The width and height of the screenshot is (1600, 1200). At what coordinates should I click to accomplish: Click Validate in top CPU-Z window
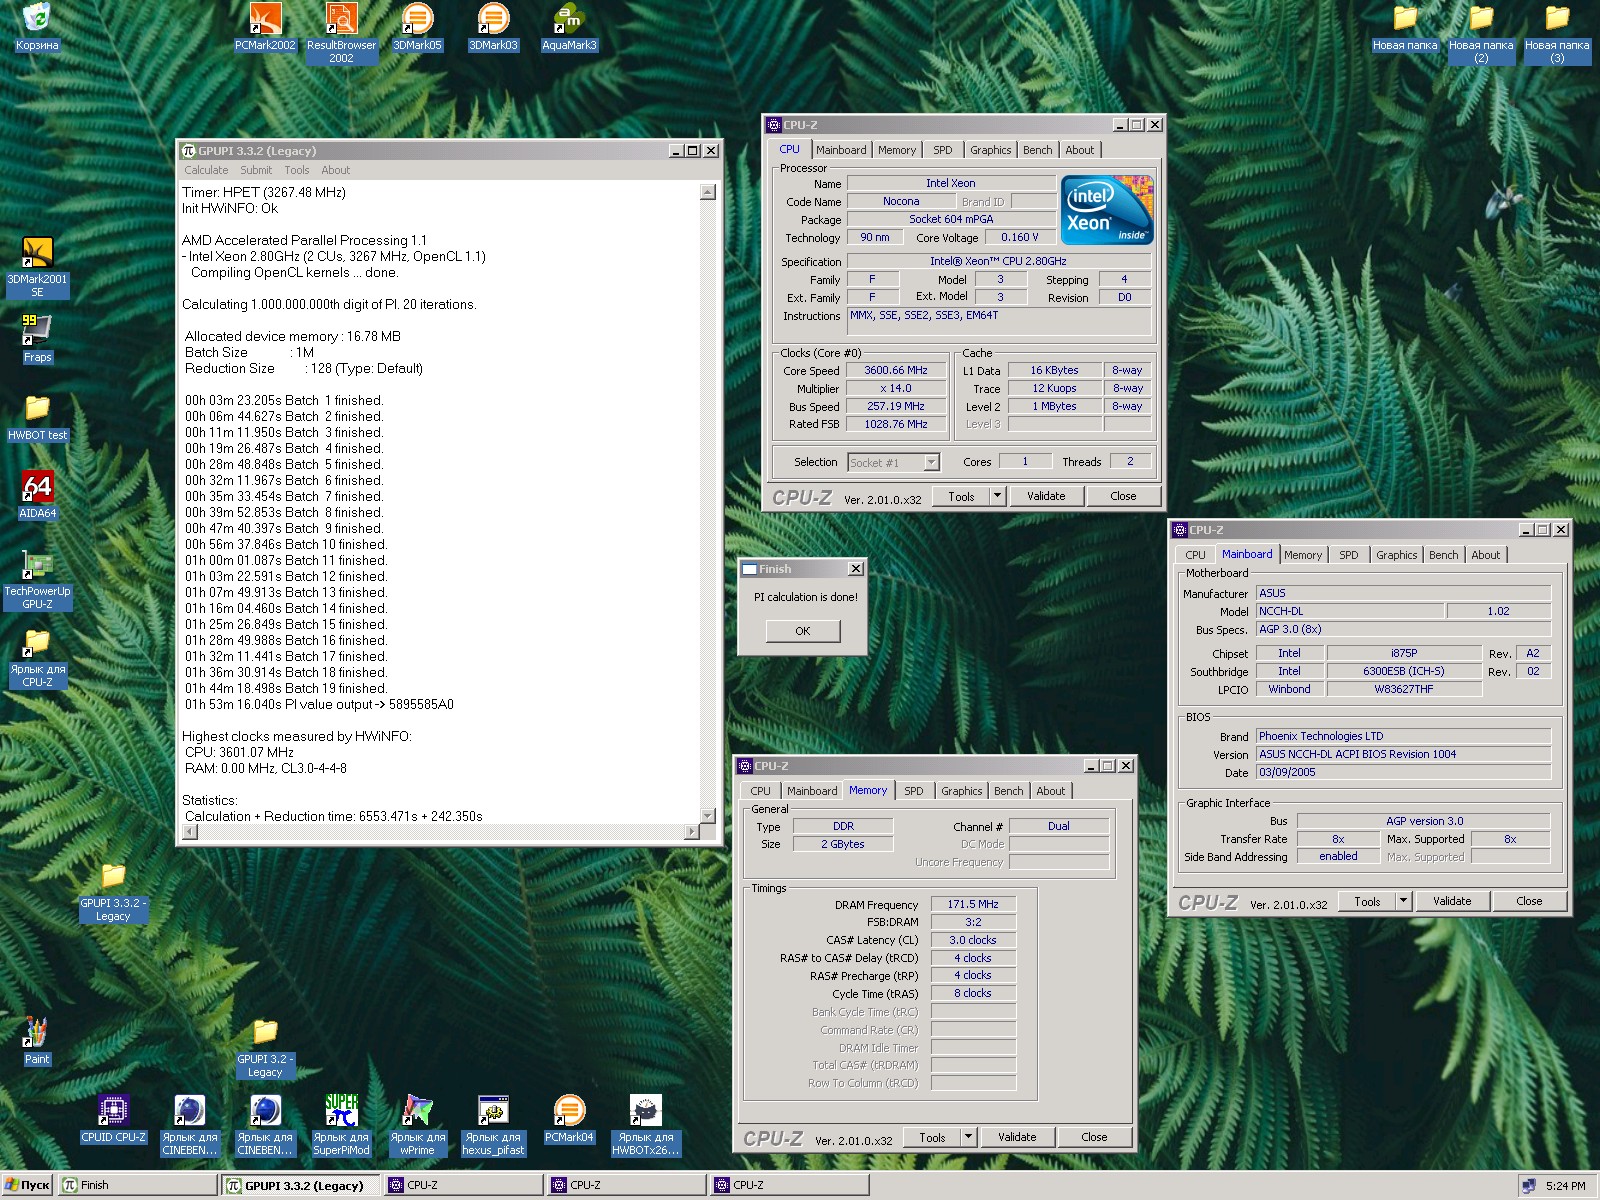pos(1046,496)
